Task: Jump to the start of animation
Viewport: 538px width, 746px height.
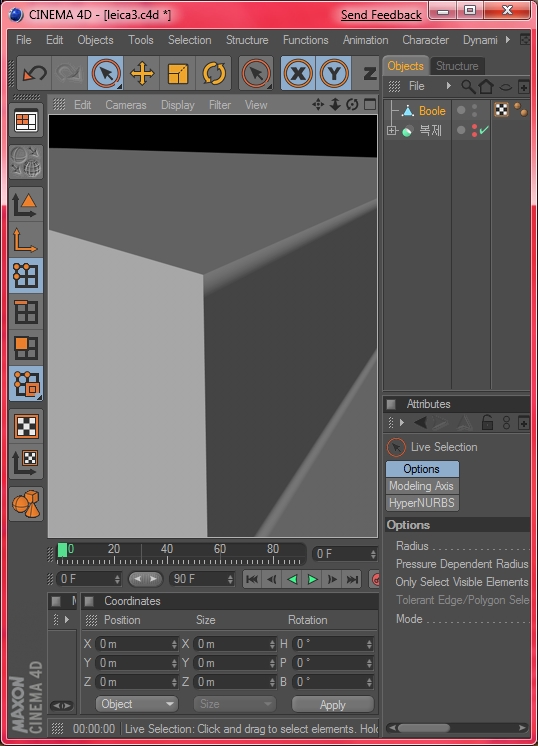Action: point(252,579)
